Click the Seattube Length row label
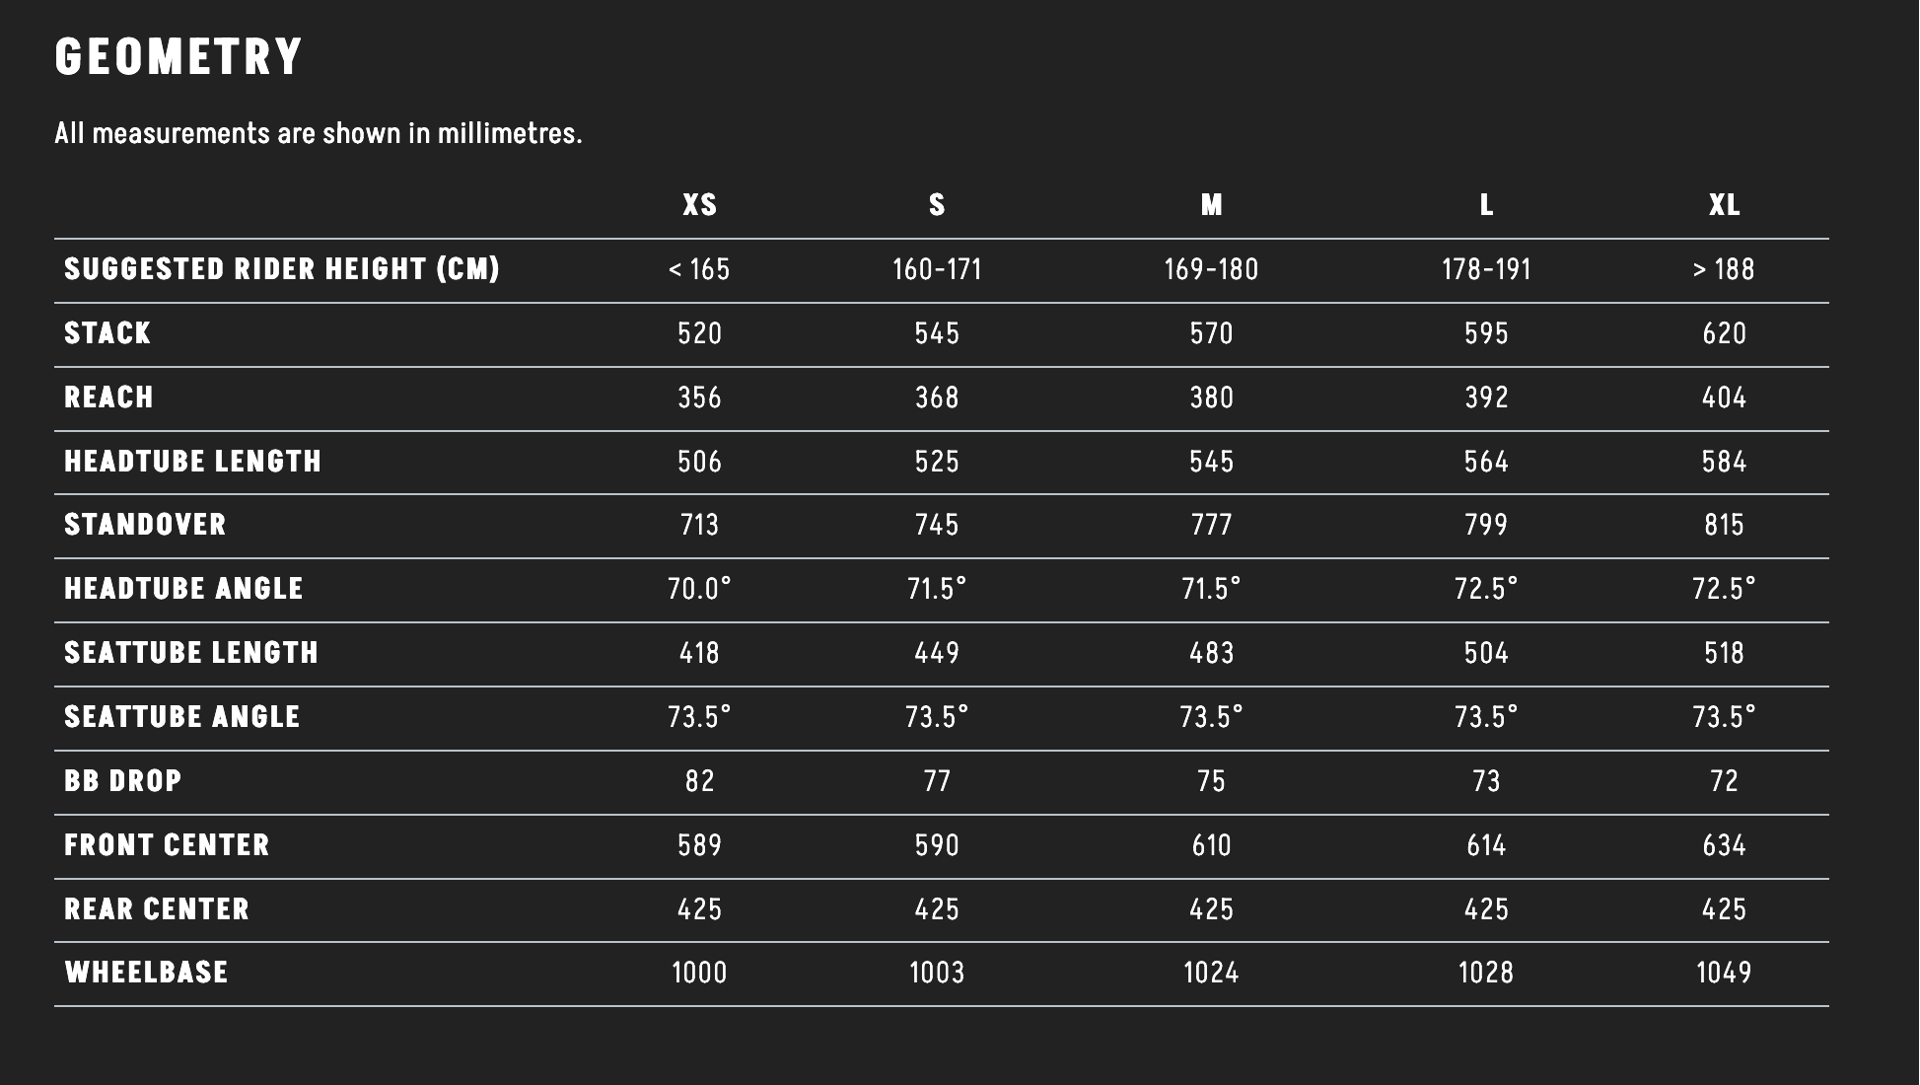1920x1085 pixels. (x=192, y=652)
